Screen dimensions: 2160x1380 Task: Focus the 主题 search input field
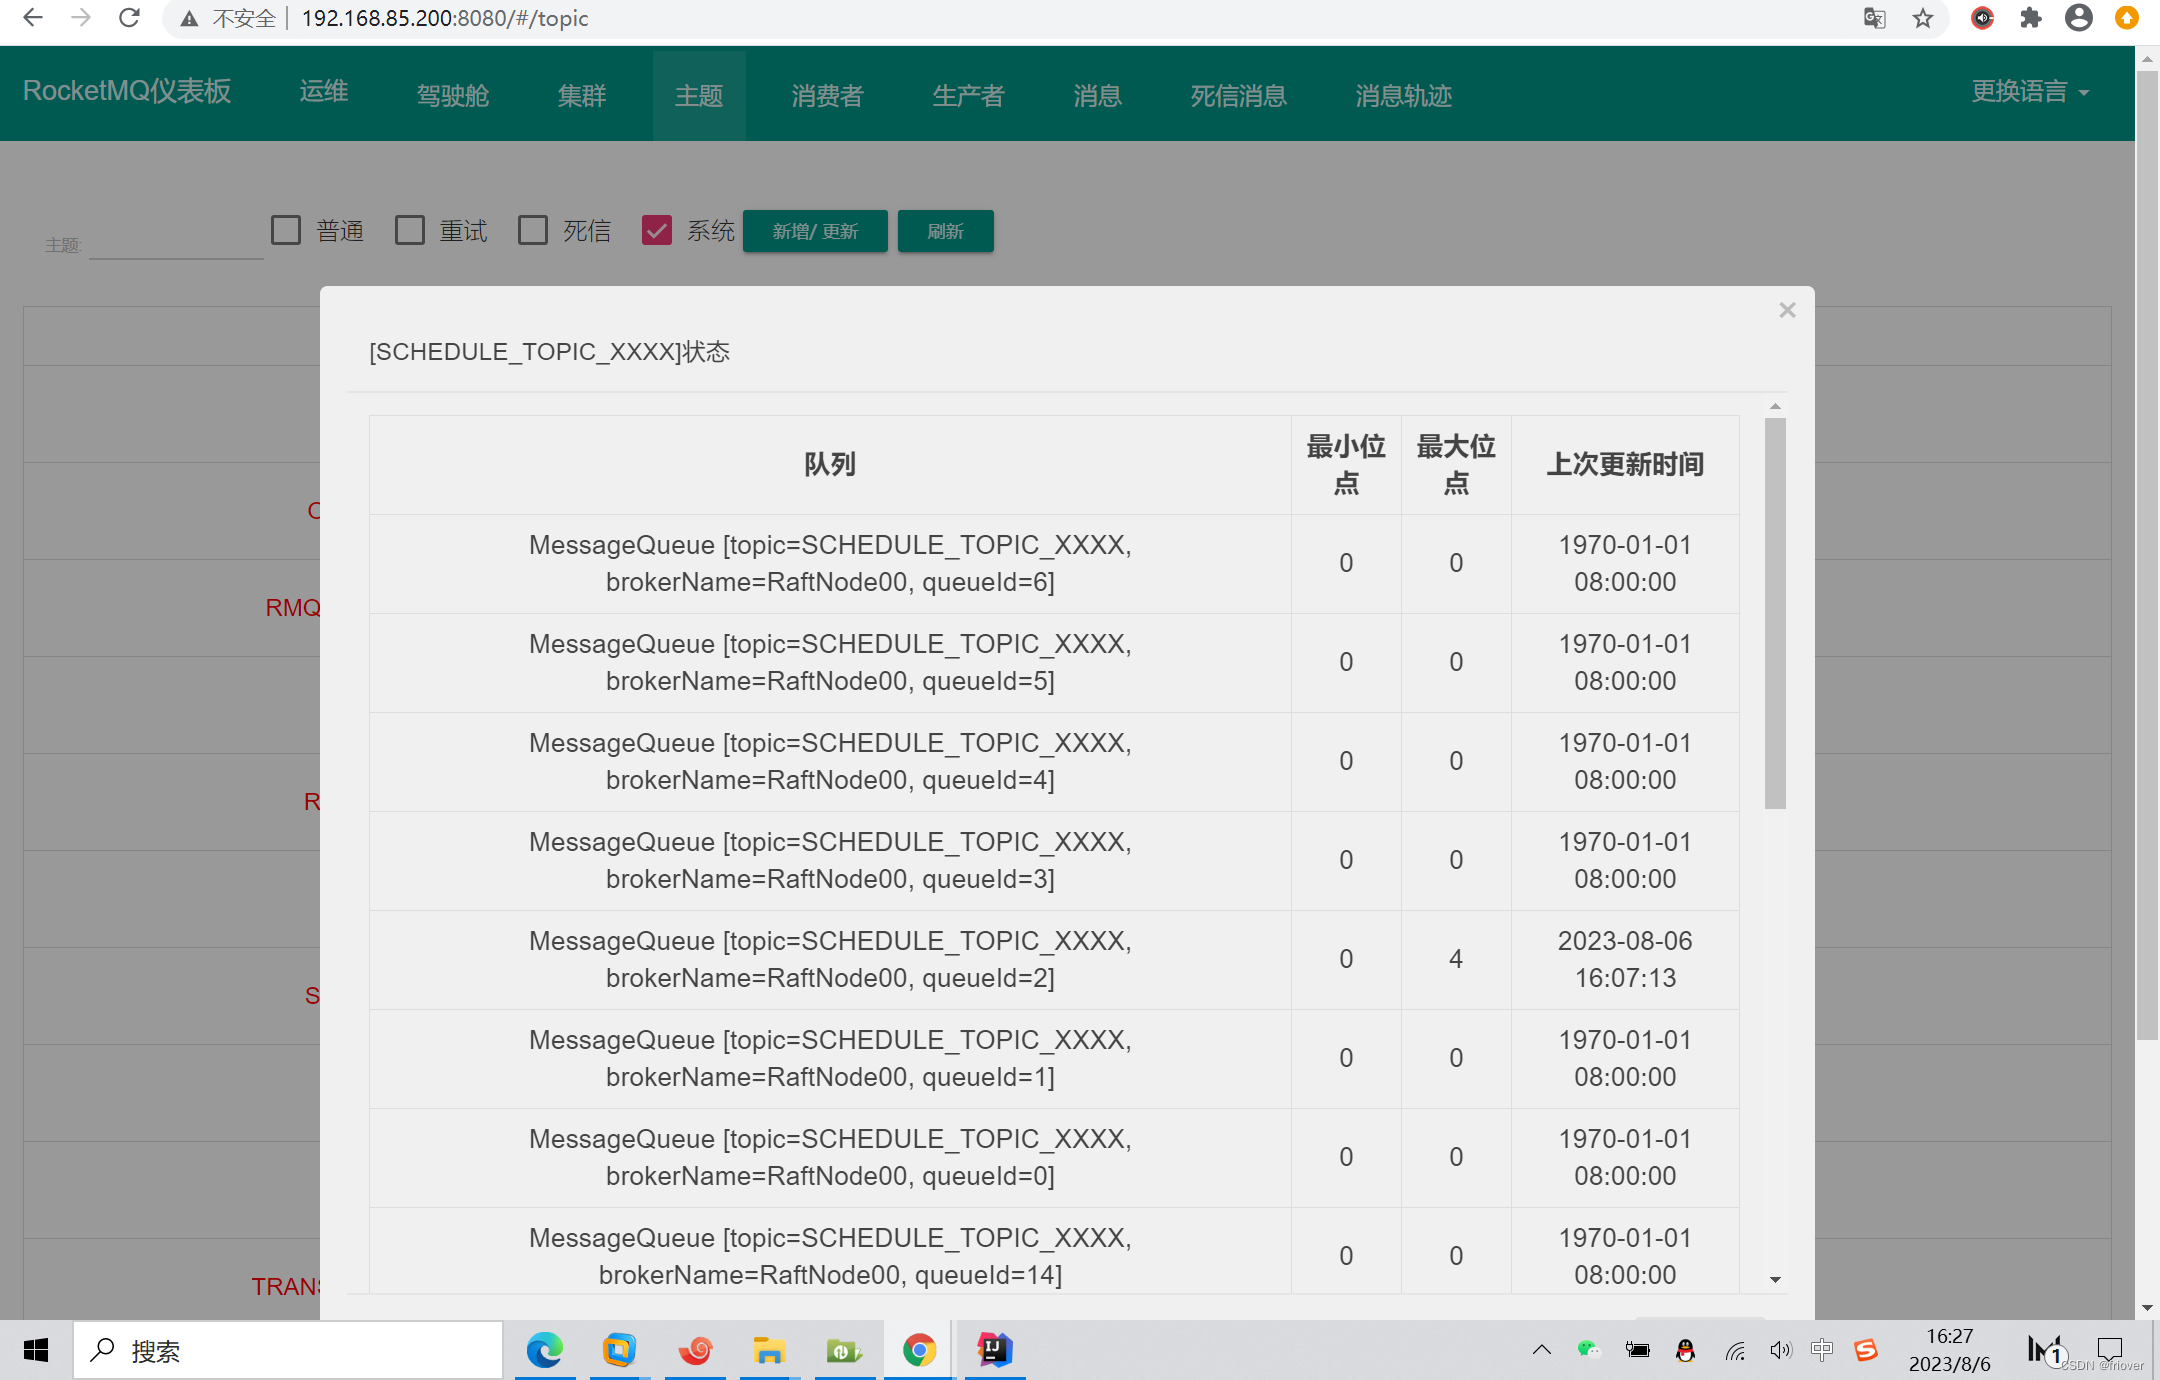pyautogui.click(x=176, y=242)
